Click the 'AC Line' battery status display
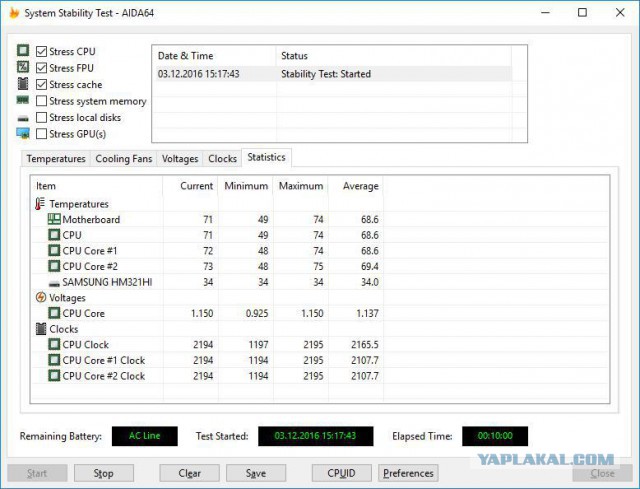 coord(144,436)
